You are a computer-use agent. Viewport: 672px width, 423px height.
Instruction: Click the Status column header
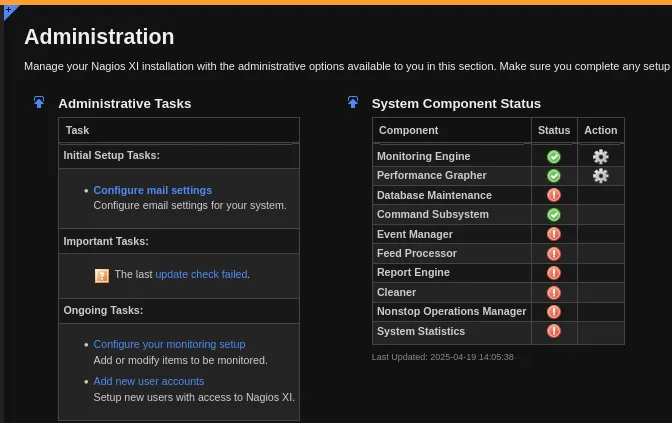pos(554,130)
